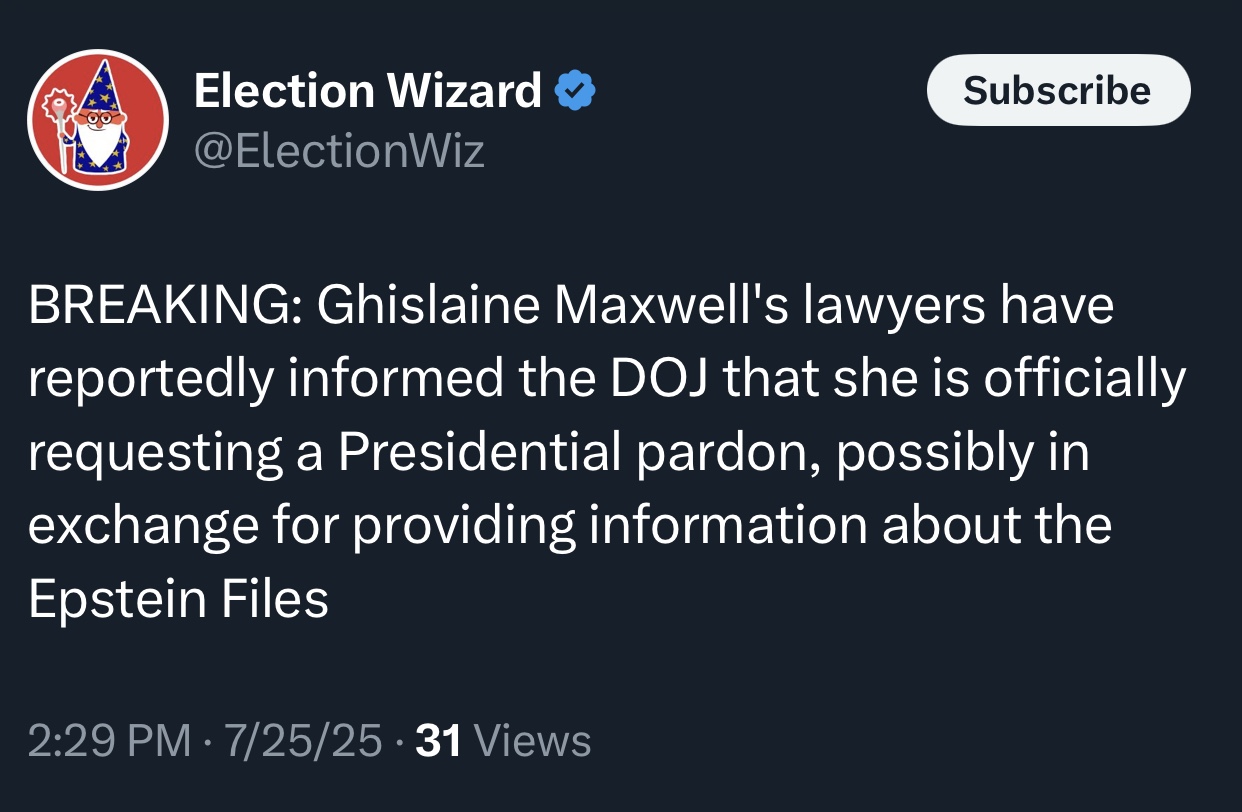
Task: Click the bold 31 view count
Action: [x=438, y=742]
